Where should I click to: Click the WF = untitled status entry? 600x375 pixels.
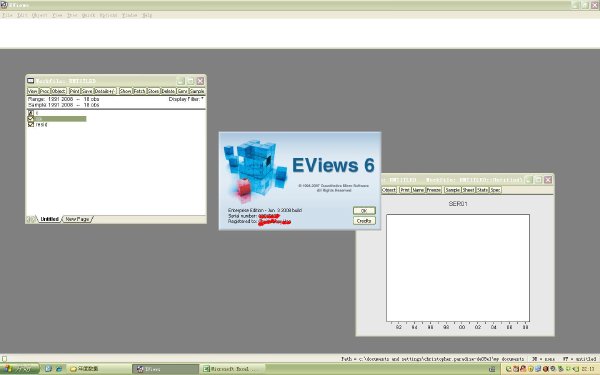(x=579, y=359)
